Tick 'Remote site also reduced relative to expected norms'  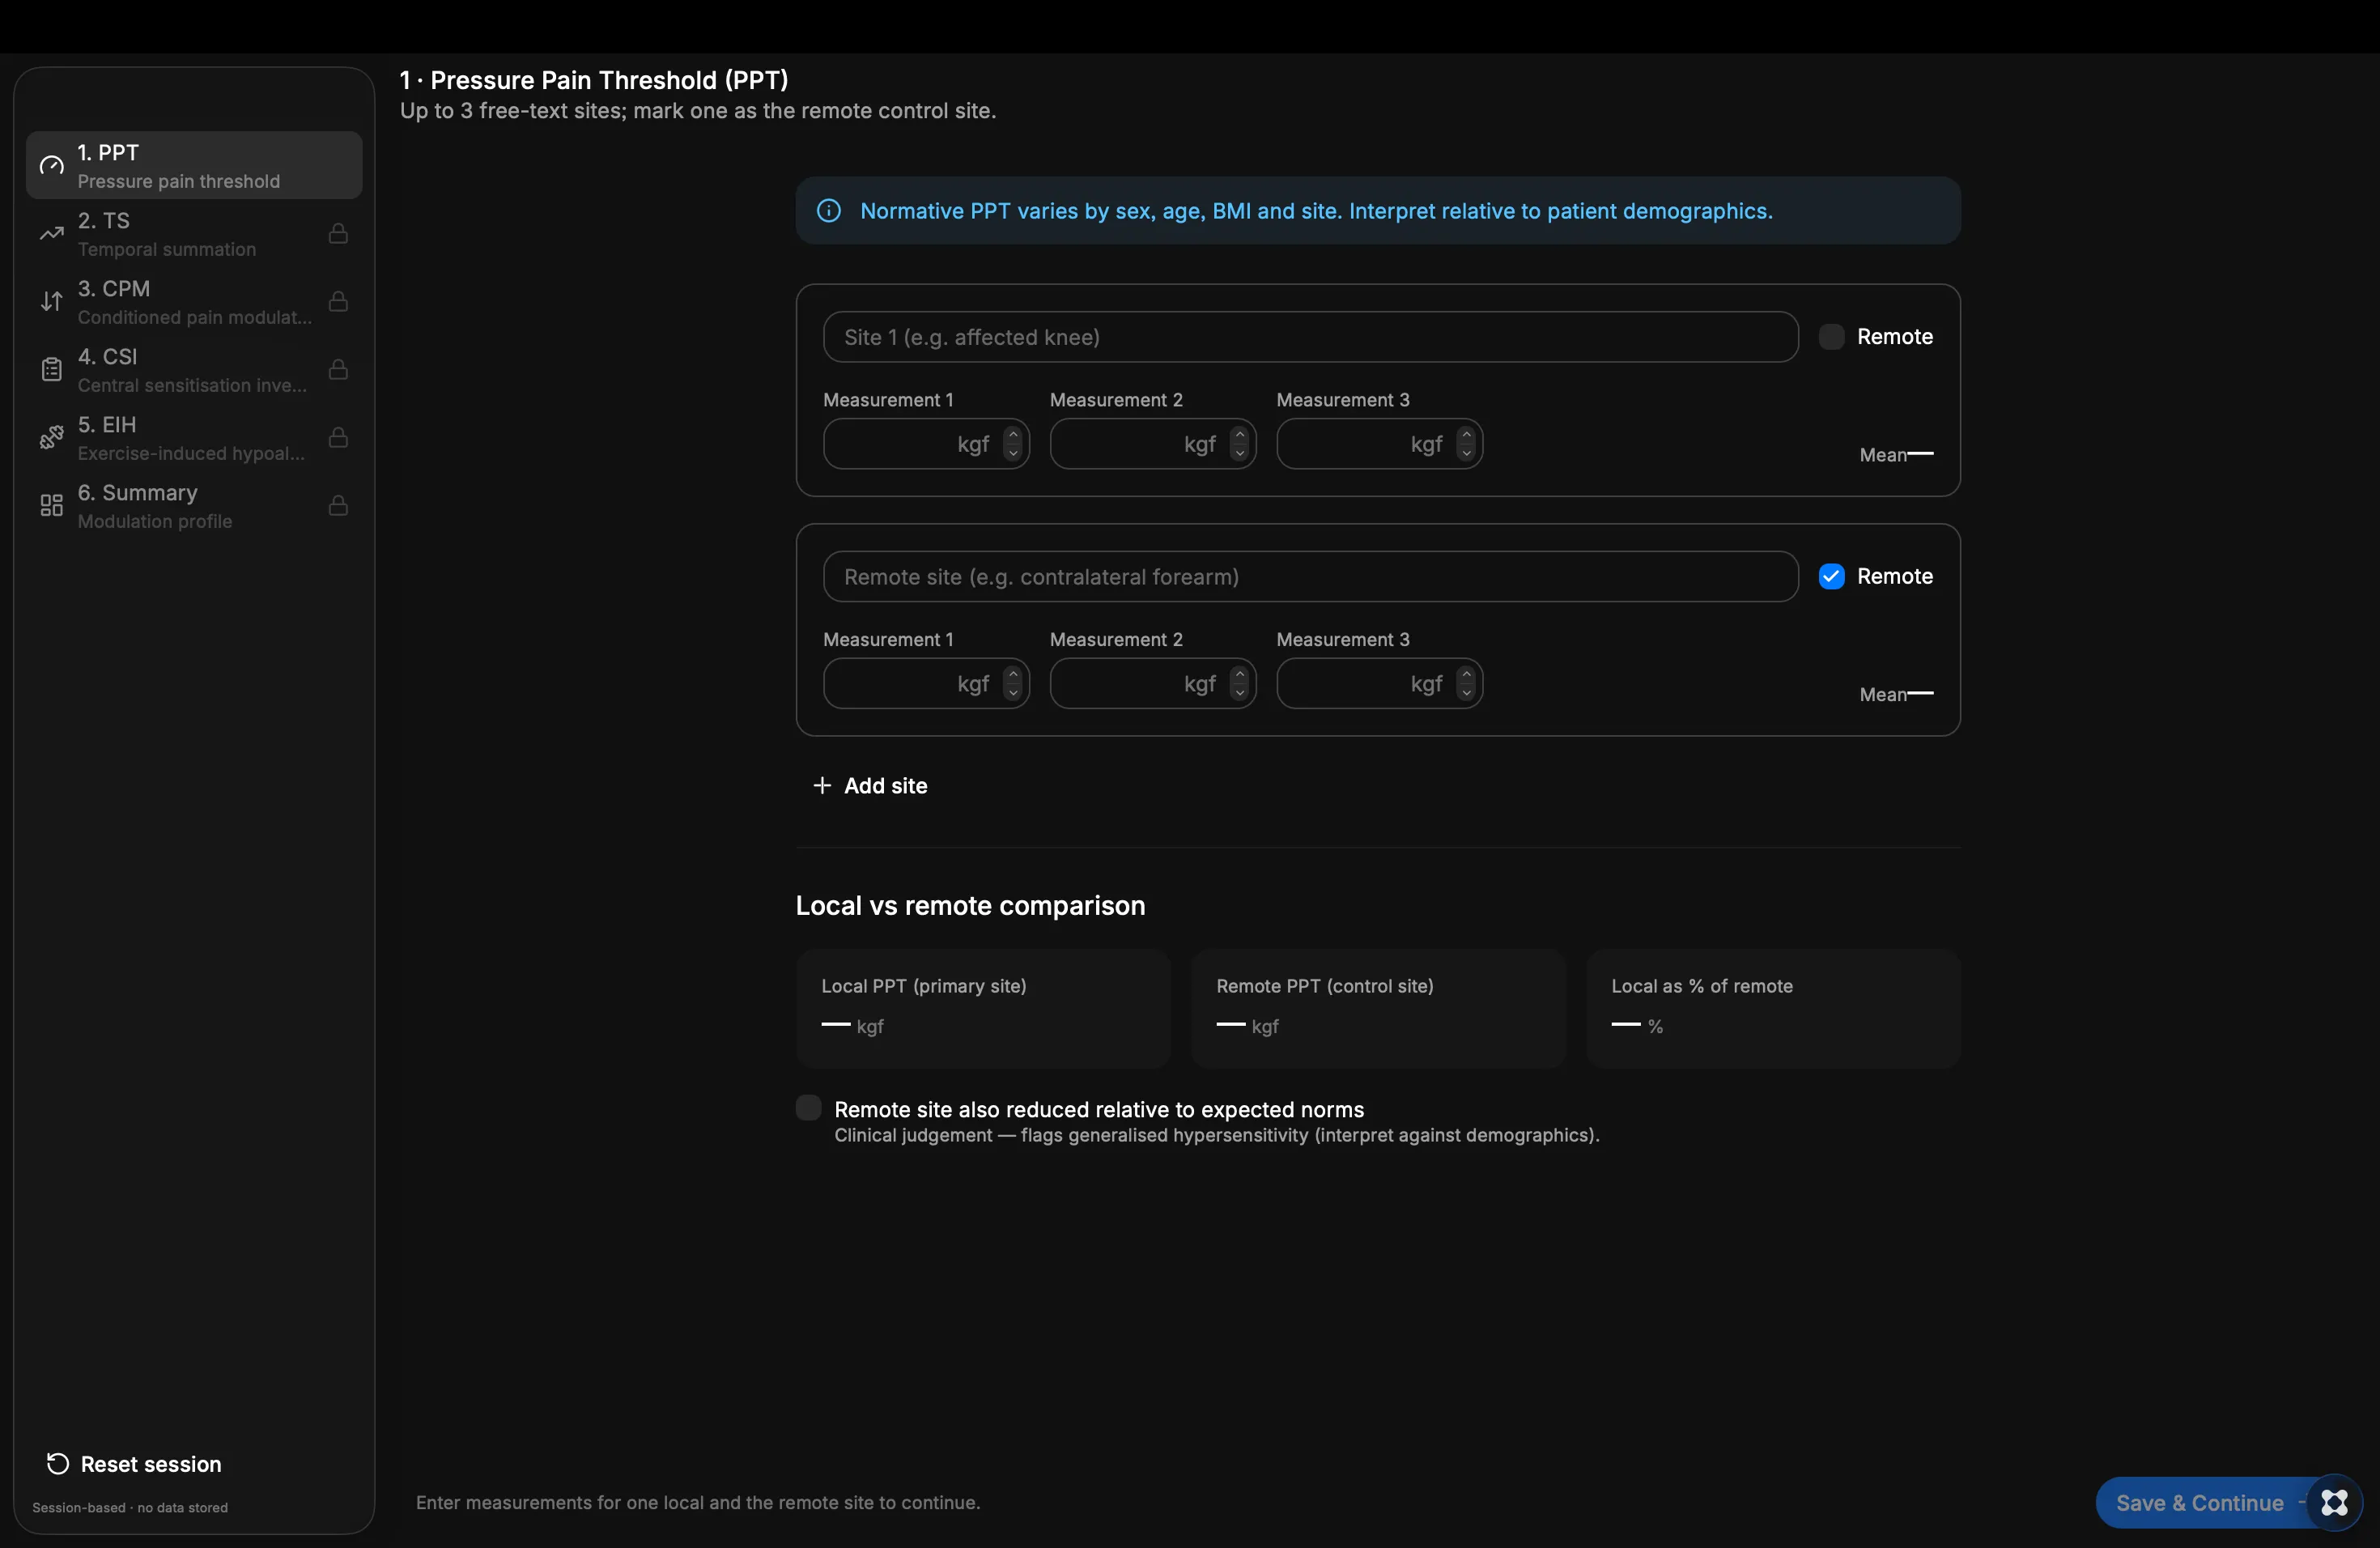pyautogui.click(x=808, y=1108)
